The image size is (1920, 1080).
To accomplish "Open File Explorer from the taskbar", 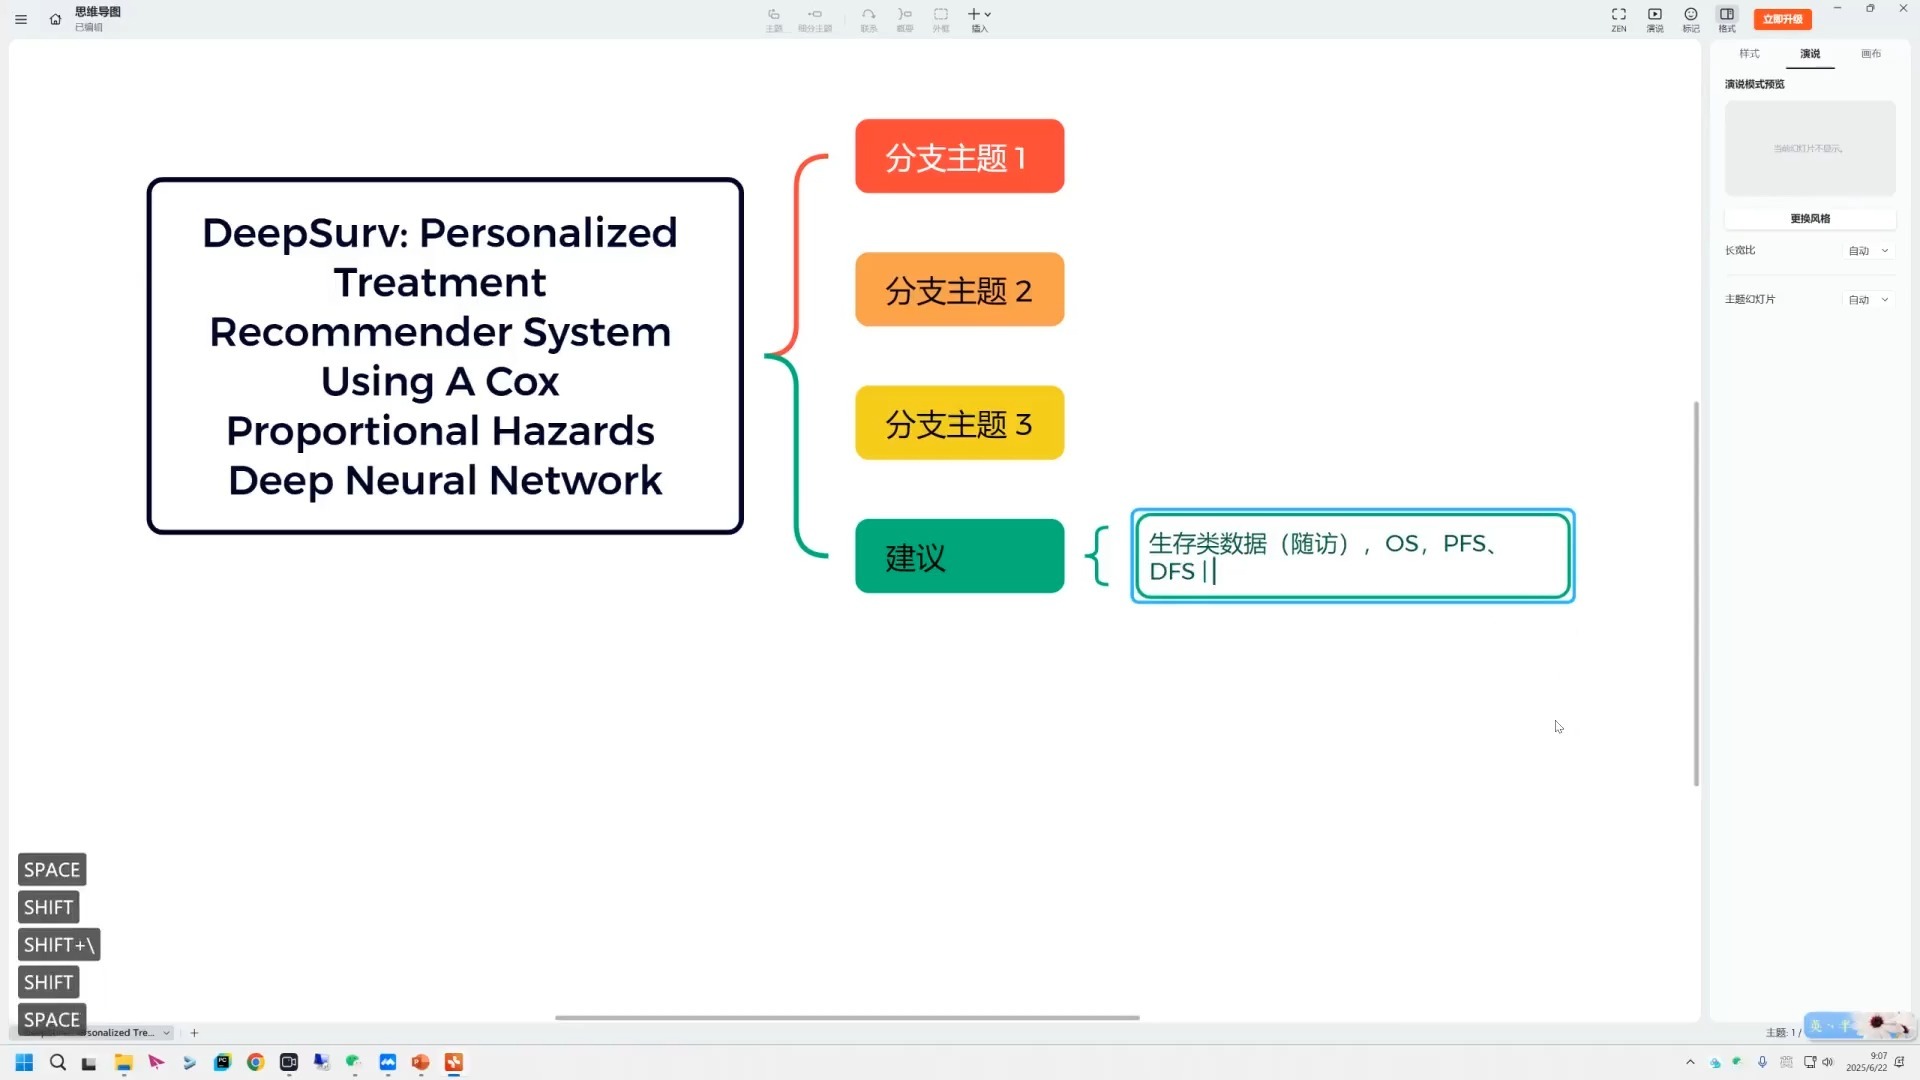I will [x=123, y=1062].
